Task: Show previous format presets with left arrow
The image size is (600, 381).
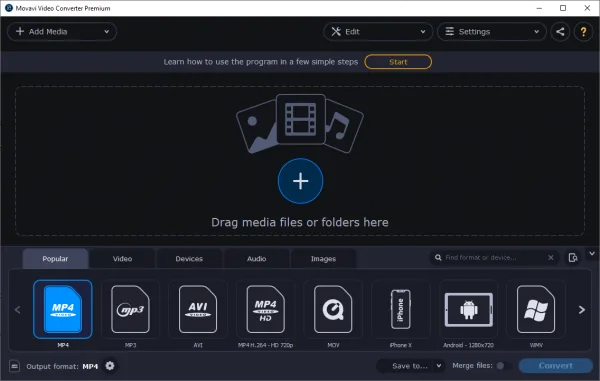Action: (17, 309)
